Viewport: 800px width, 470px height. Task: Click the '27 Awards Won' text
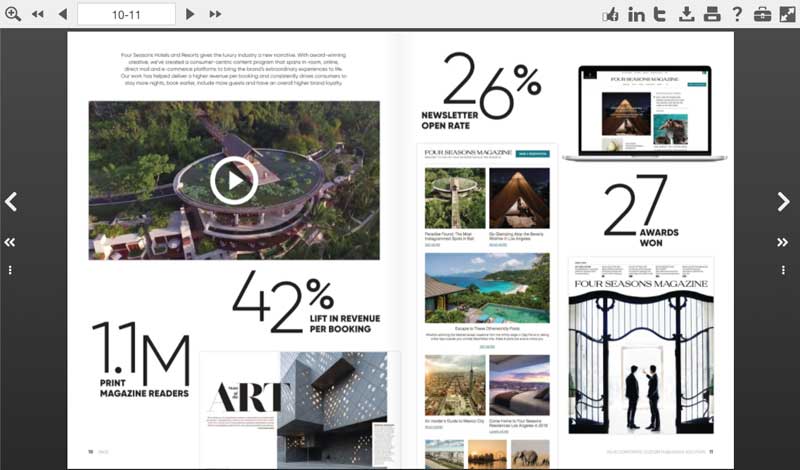[641, 211]
